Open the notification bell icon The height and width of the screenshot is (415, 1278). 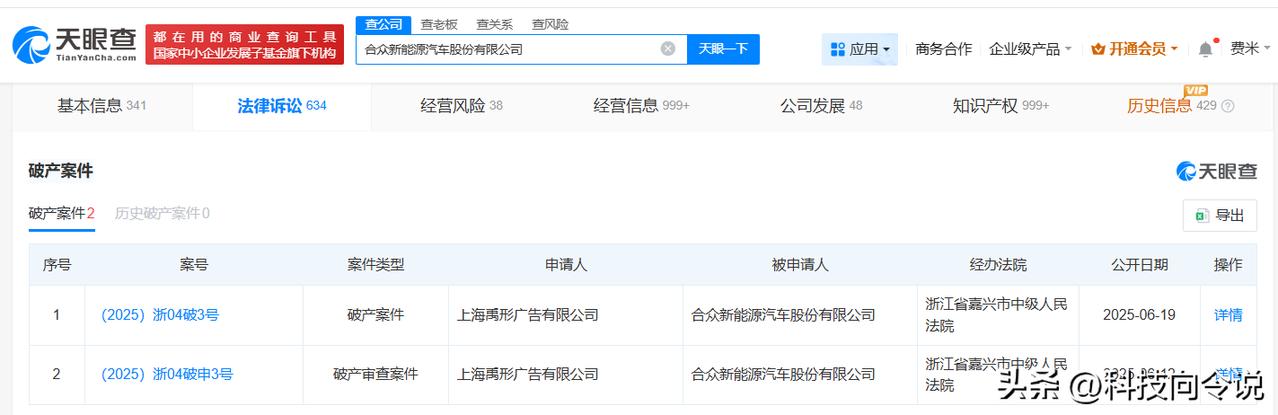click(1206, 49)
